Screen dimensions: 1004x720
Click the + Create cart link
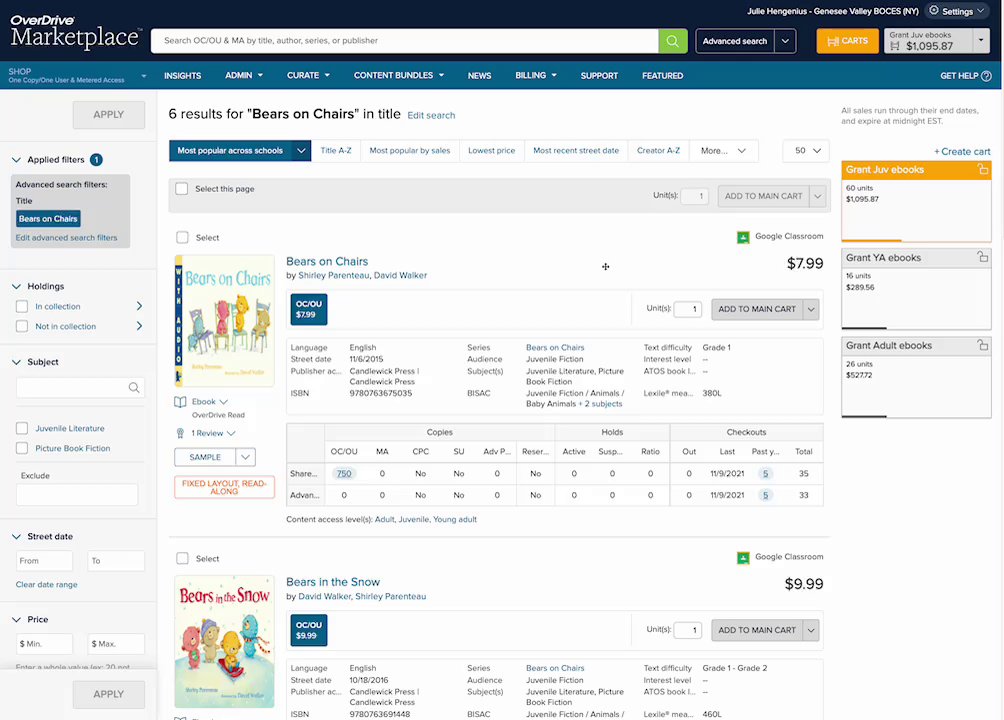pyautogui.click(x=962, y=152)
